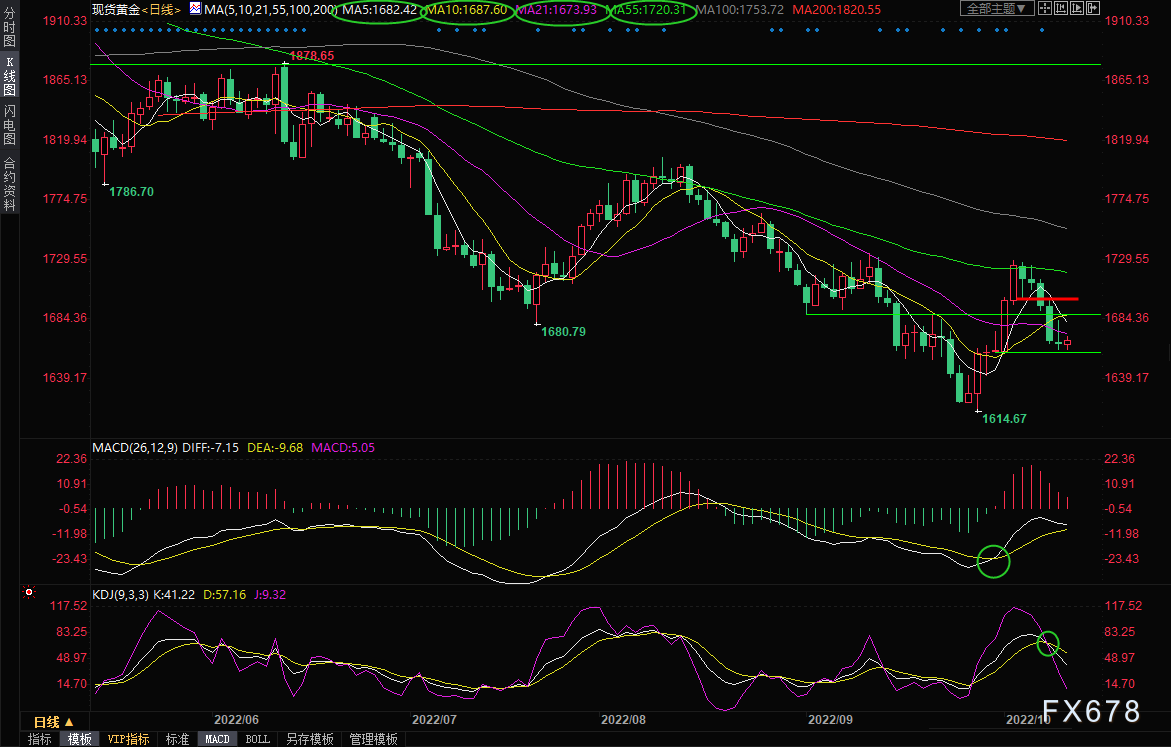Click the 现货黄金 chart title
This screenshot has width=1171, height=747.
pos(116,10)
